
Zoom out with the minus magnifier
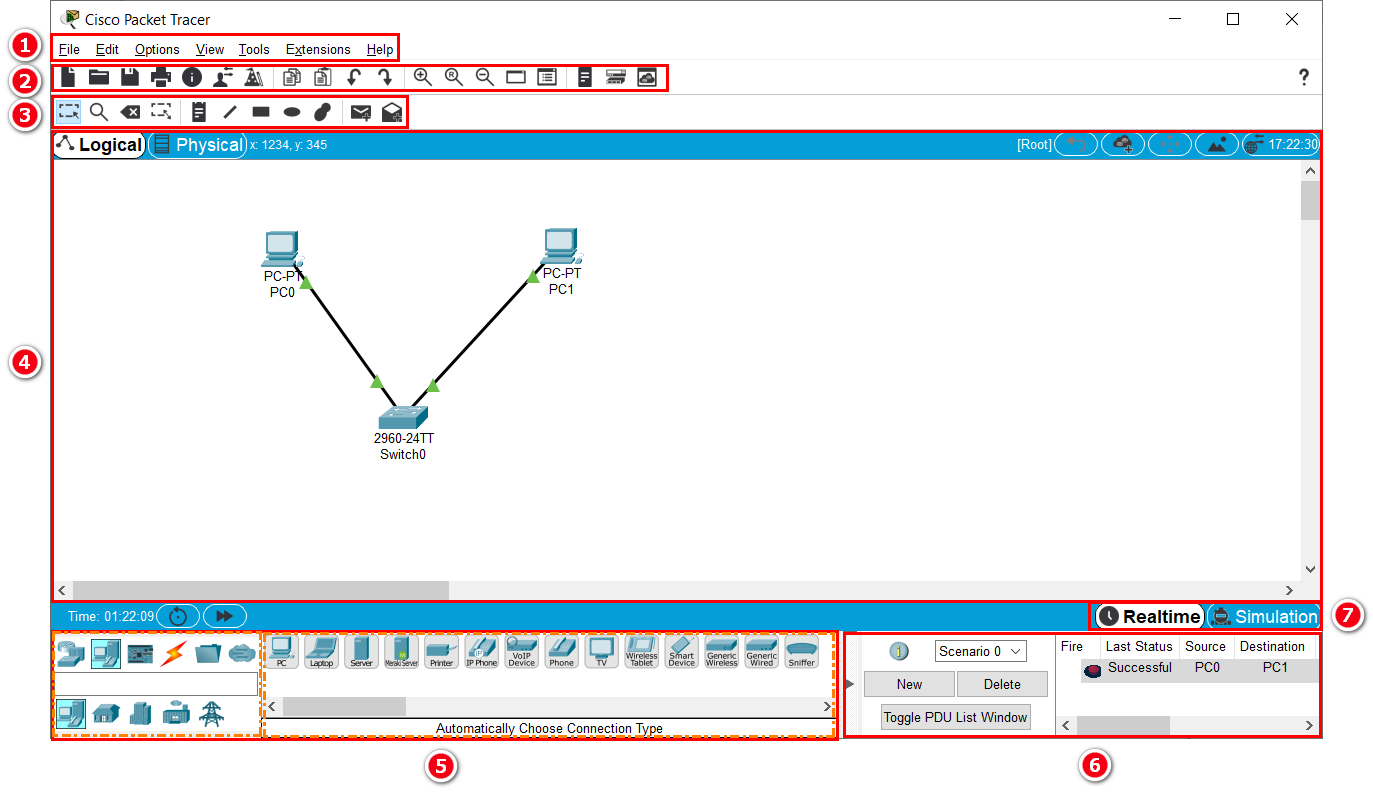tap(485, 77)
